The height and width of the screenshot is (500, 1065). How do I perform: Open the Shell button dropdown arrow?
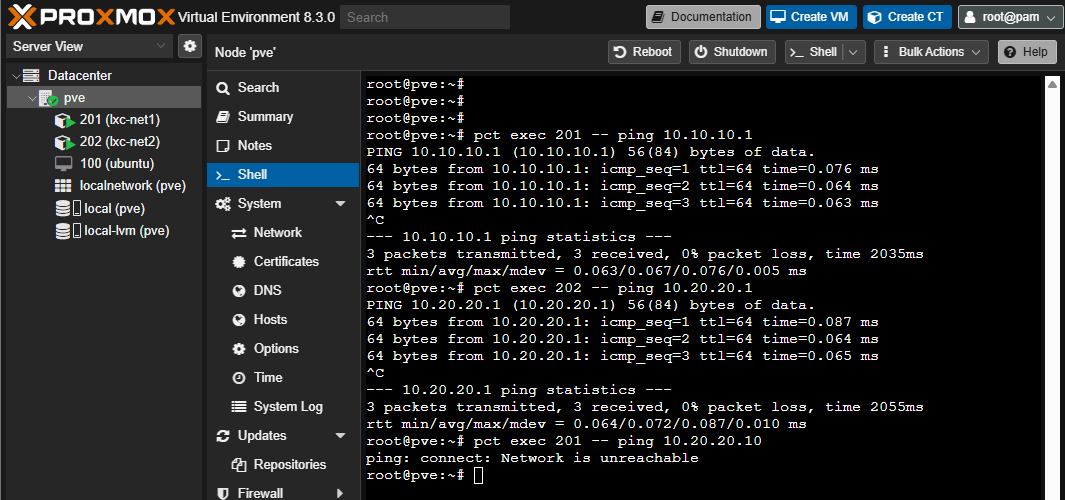[x=854, y=52]
